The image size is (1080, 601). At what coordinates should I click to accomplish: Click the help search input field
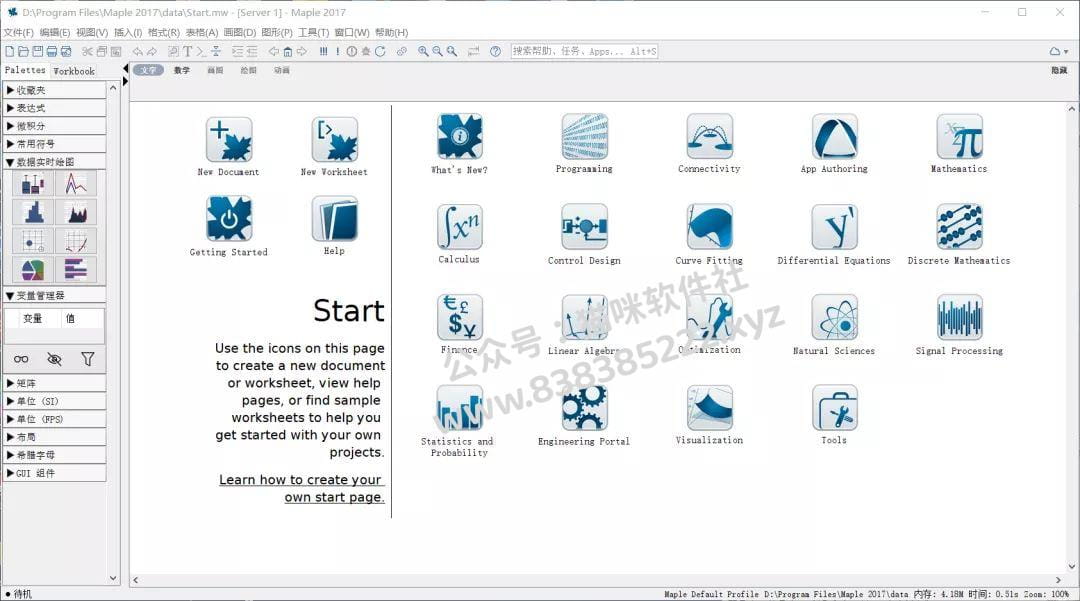(x=584, y=52)
